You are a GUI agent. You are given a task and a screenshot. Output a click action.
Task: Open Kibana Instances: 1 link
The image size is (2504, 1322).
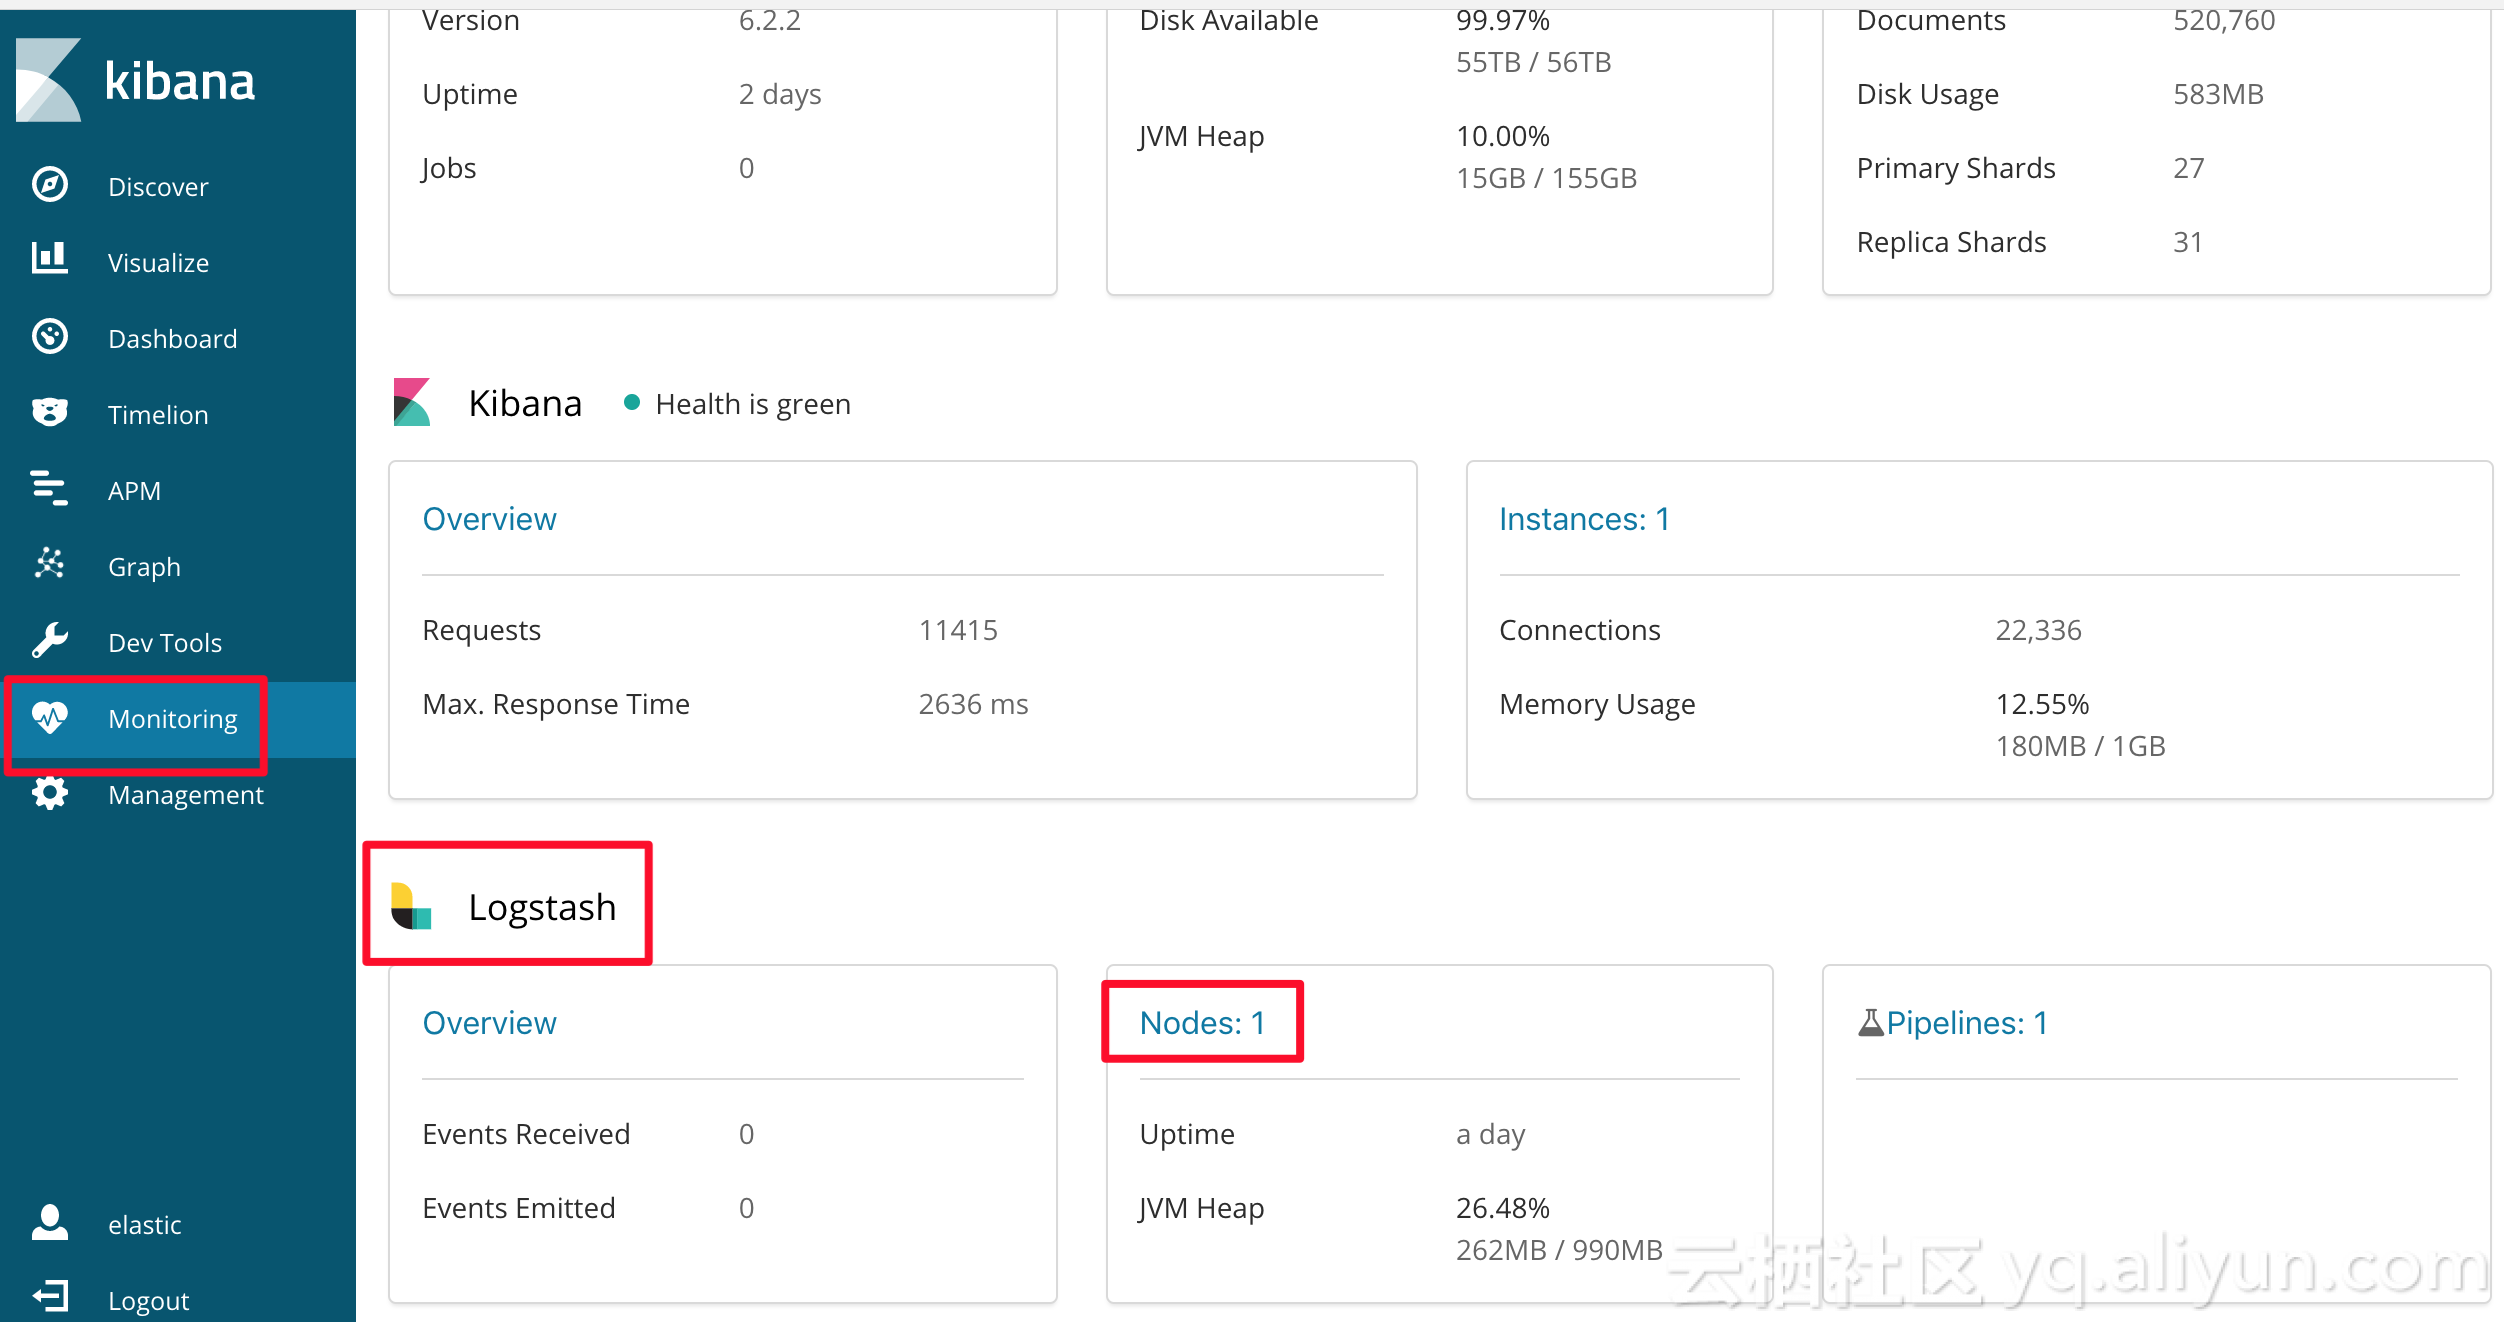click(1584, 519)
